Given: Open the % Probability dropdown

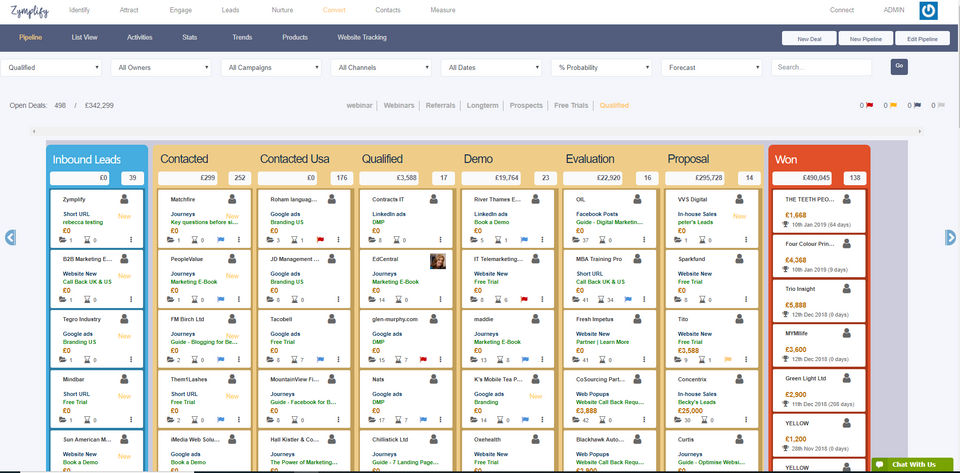Looking at the screenshot, I should pos(601,67).
